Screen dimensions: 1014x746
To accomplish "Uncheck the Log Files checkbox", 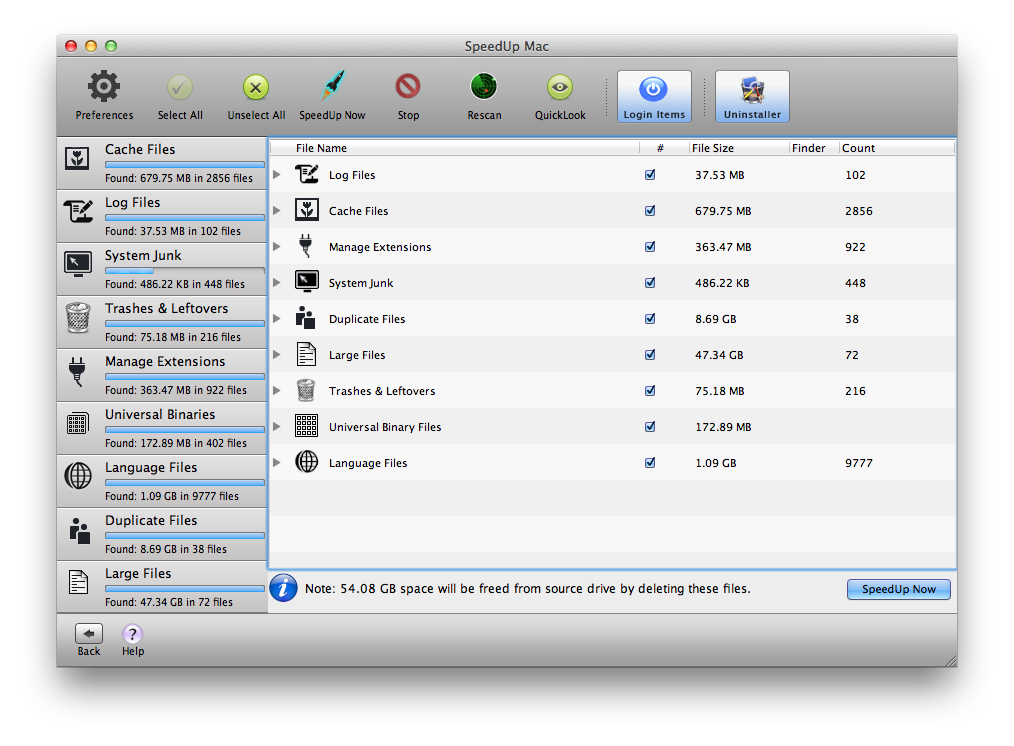I will (x=650, y=175).
